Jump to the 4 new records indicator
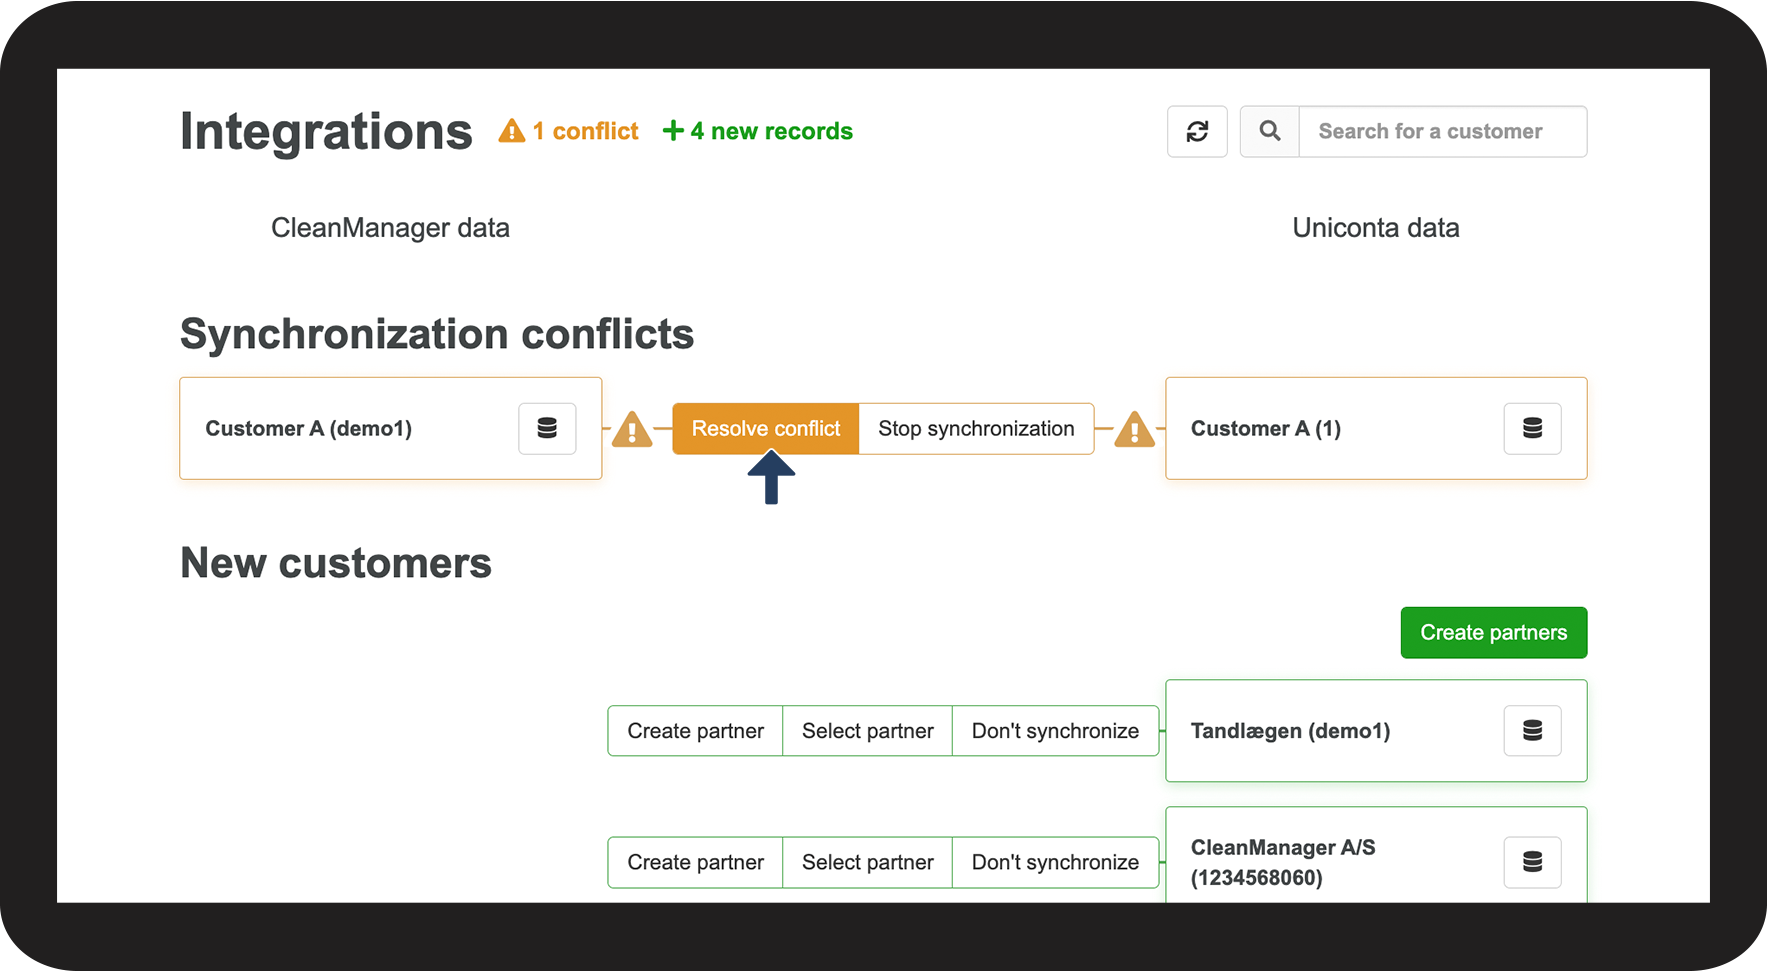The image size is (1767, 971). tap(758, 132)
